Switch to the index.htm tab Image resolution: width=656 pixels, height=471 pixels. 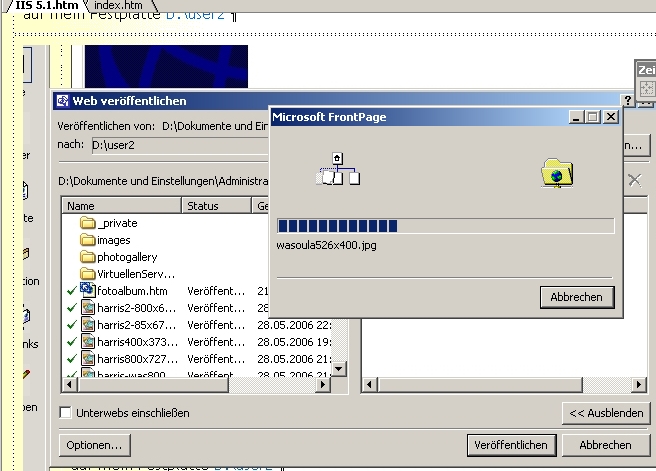pyautogui.click(x=119, y=6)
